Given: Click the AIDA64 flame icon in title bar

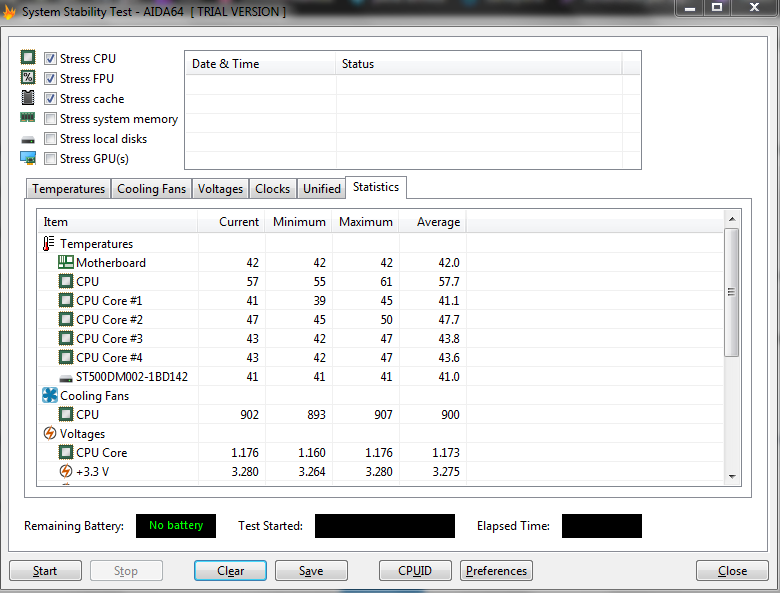Looking at the screenshot, I should pos(9,12).
